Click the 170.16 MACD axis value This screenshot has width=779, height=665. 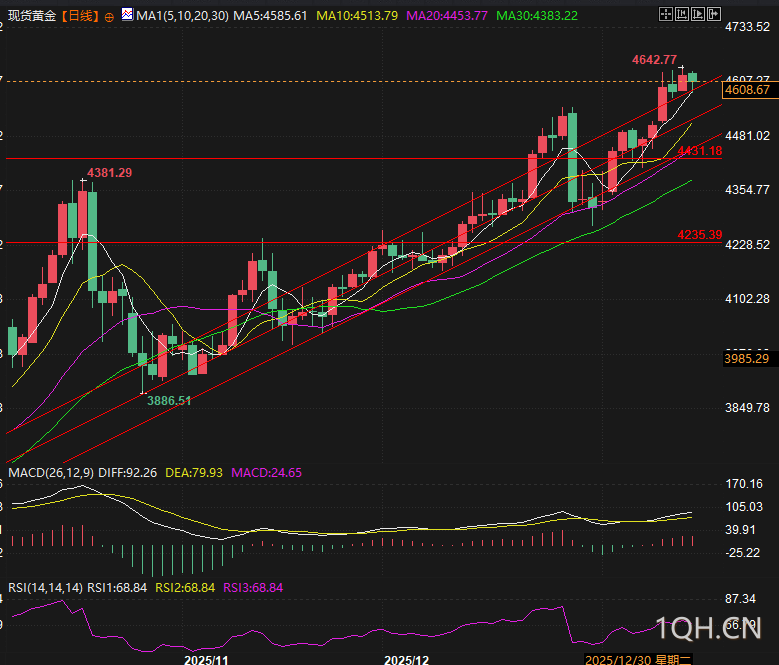pos(744,484)
